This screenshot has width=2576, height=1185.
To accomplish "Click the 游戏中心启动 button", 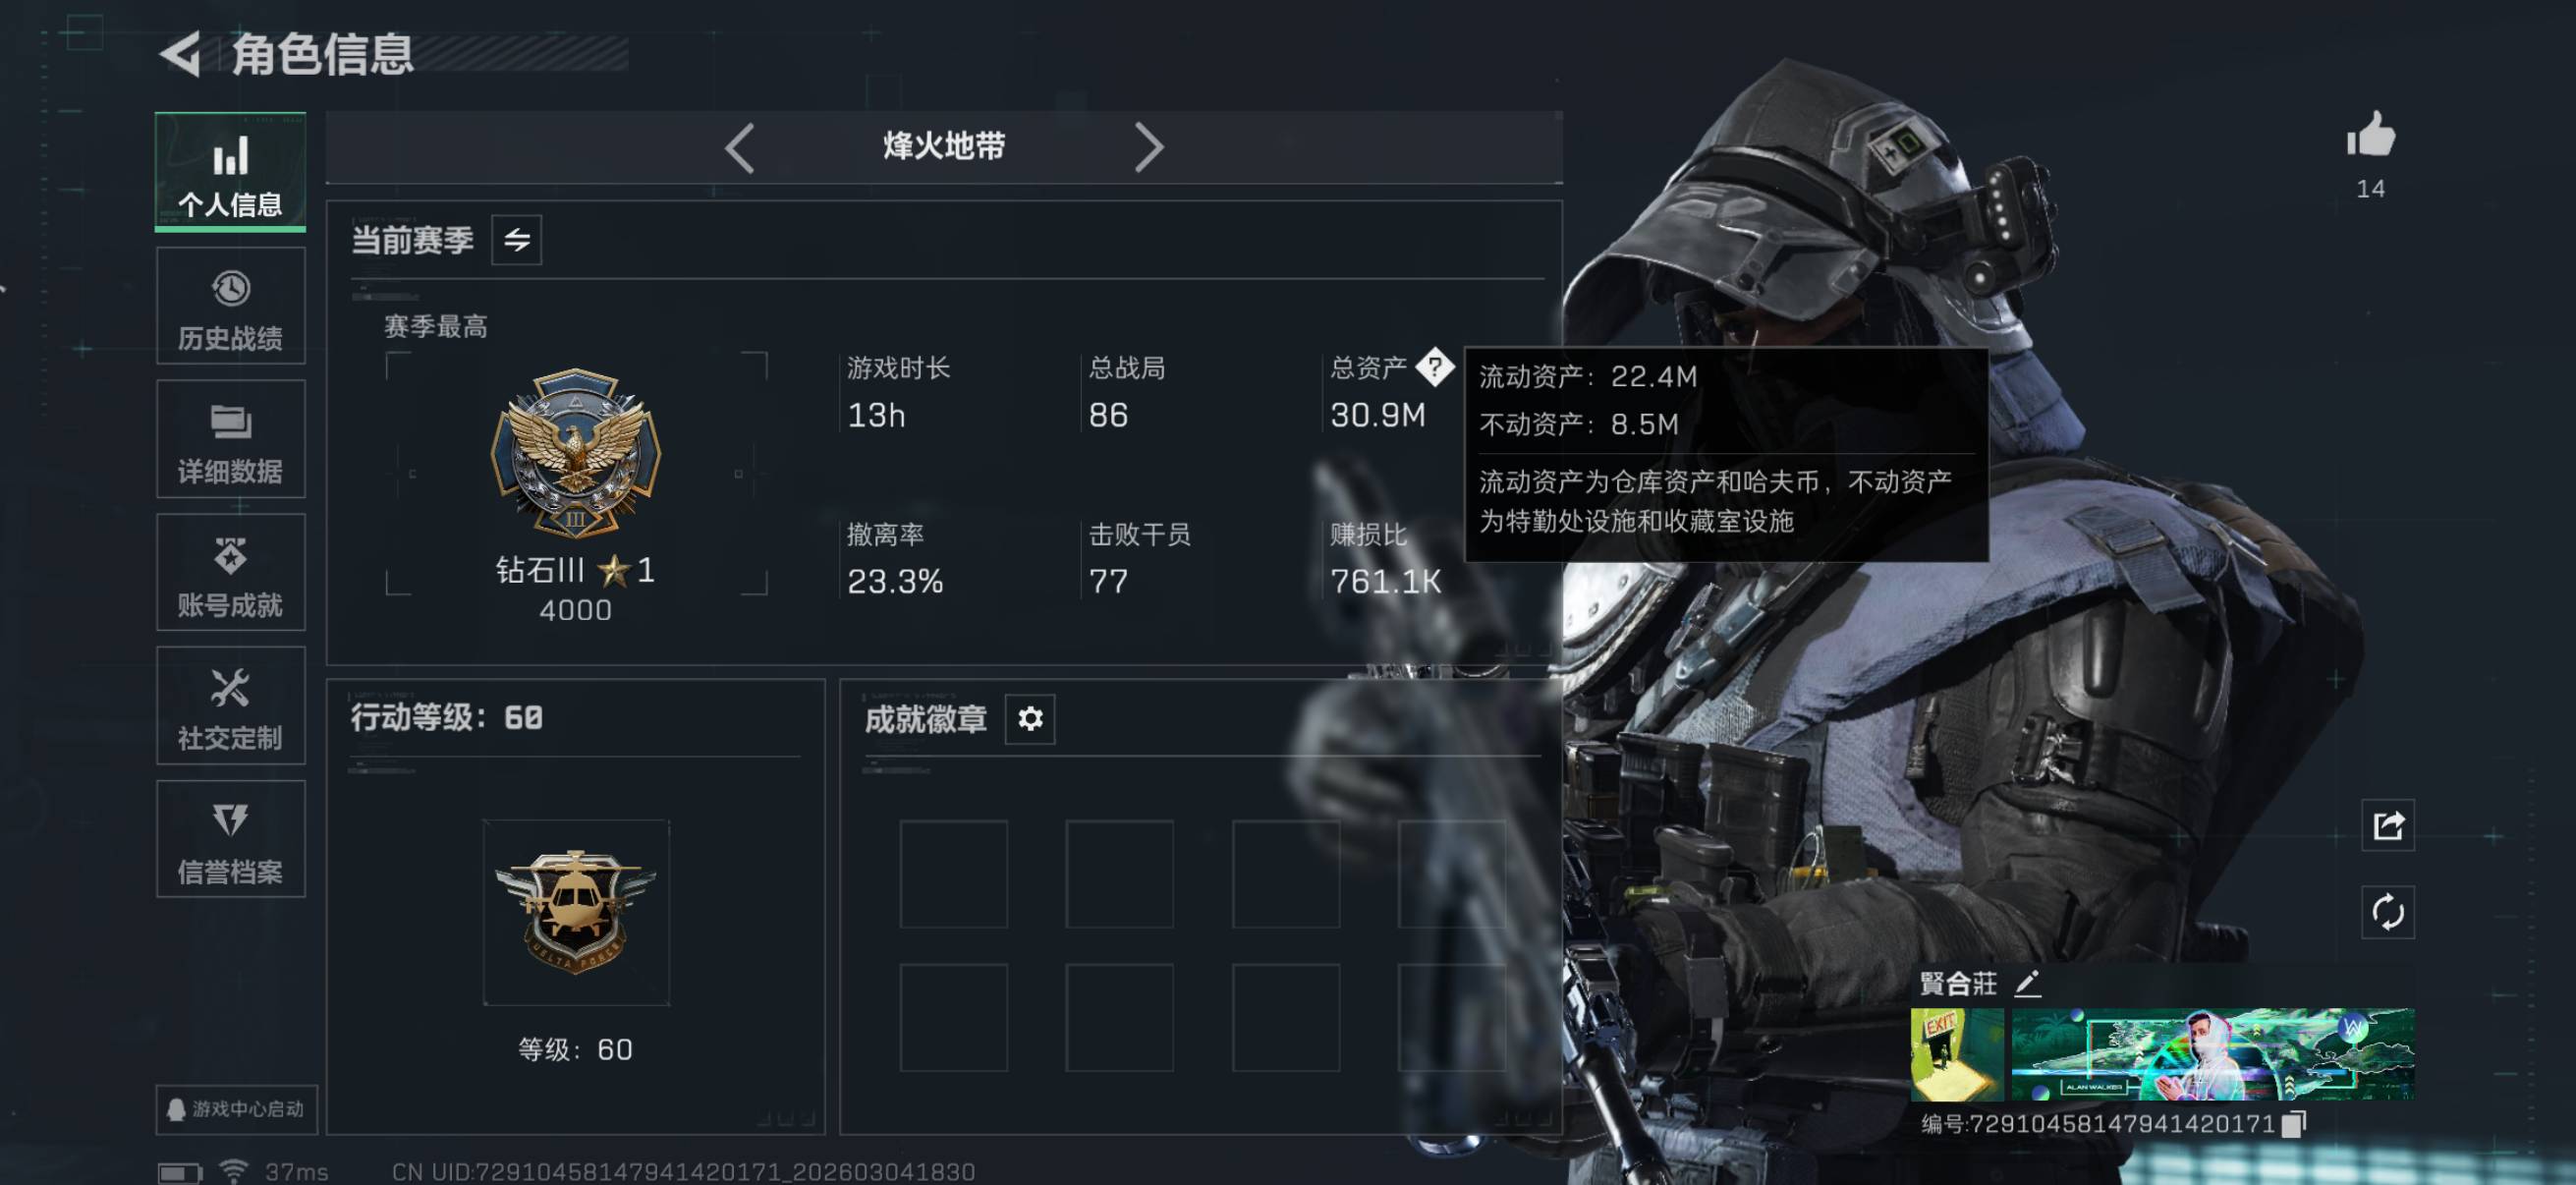I will (x=237, y=1110).
